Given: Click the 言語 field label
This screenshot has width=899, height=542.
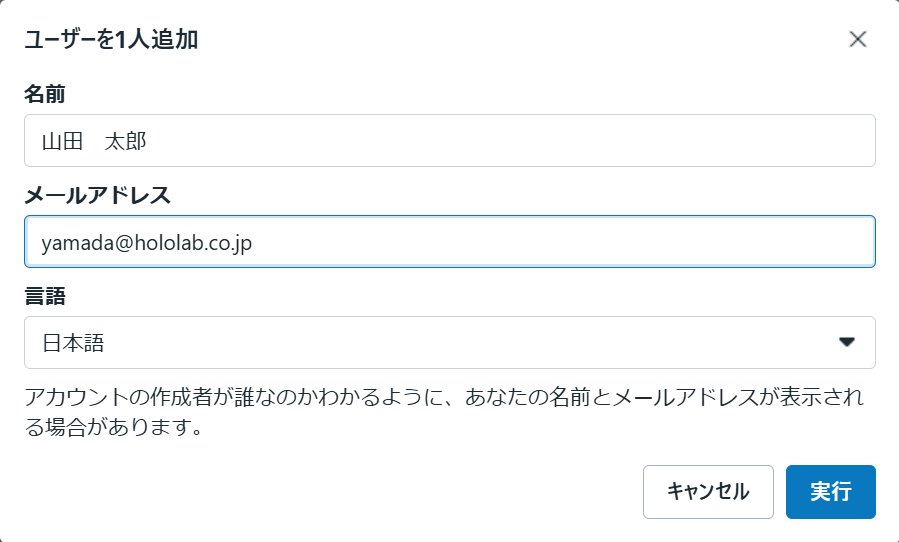Looking at the screenshot, I should (45, 296).
